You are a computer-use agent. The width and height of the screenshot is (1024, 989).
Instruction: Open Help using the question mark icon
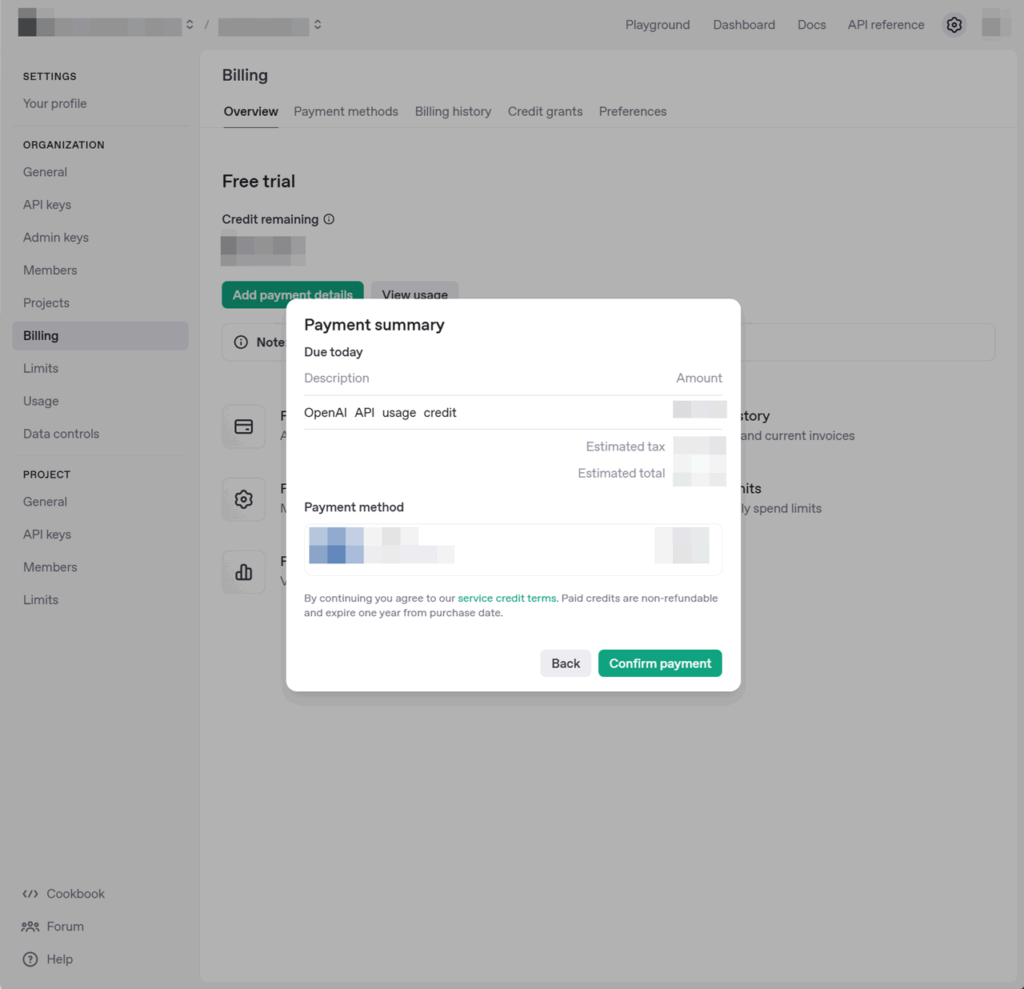click(31, 959)
